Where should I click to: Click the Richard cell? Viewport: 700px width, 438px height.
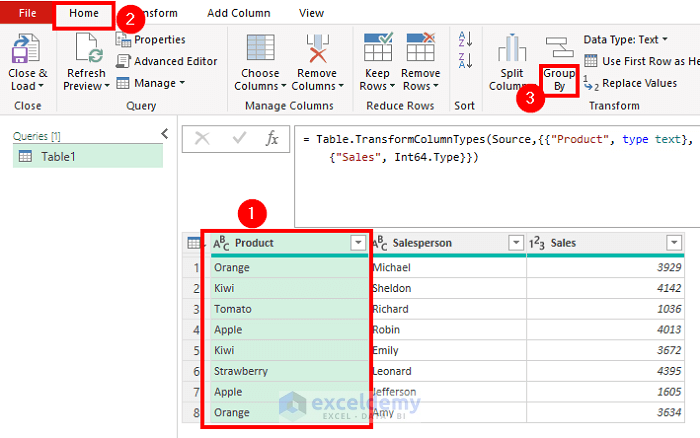[449, 309]
